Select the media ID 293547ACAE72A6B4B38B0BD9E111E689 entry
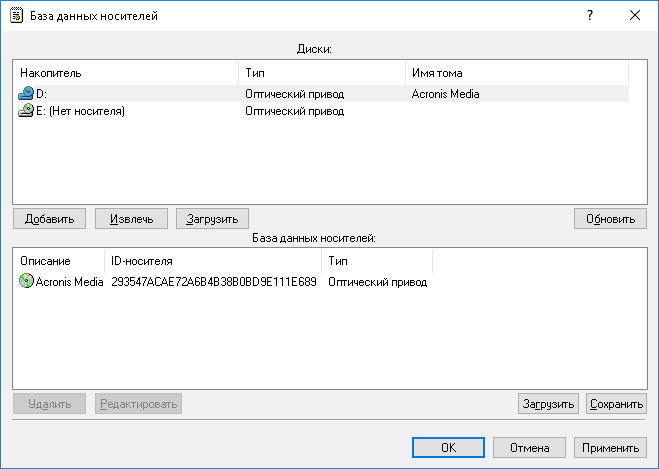659x469 pixels. (x=213, y=282)
